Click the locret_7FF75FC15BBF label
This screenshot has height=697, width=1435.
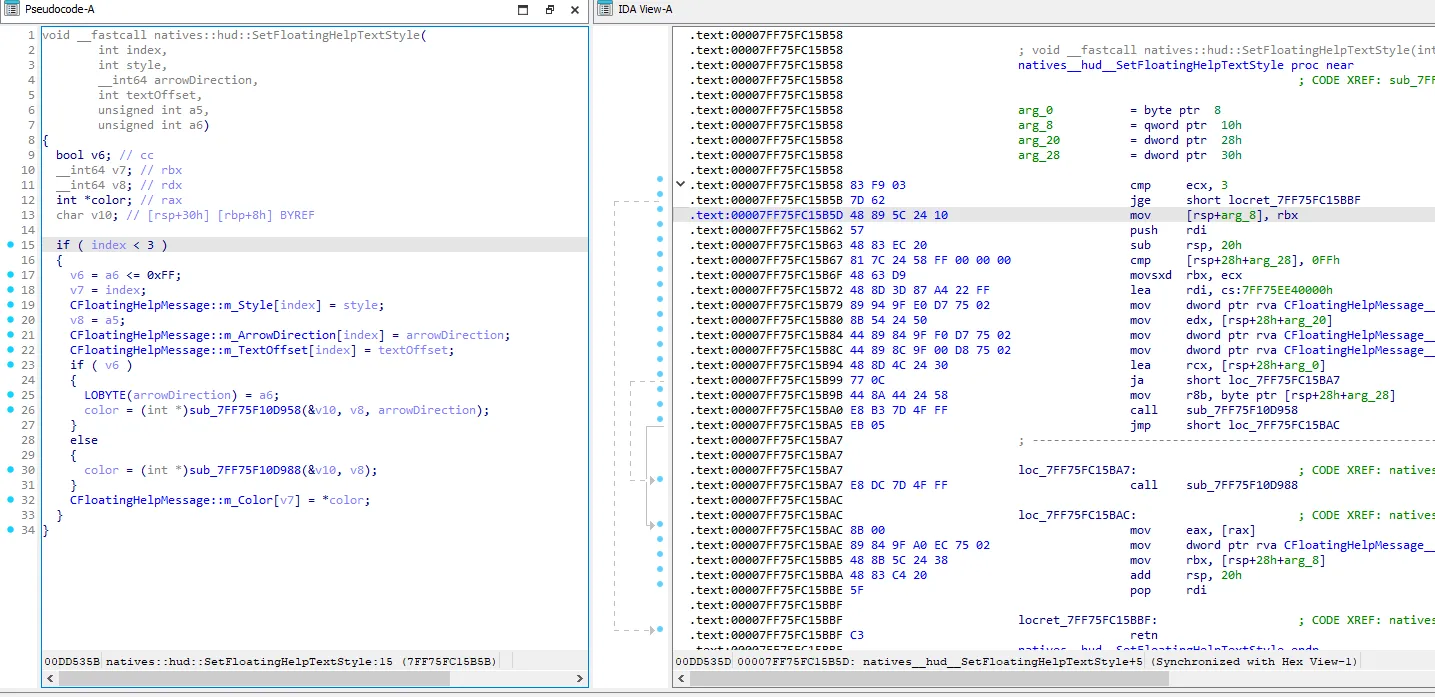(1088, 620)
